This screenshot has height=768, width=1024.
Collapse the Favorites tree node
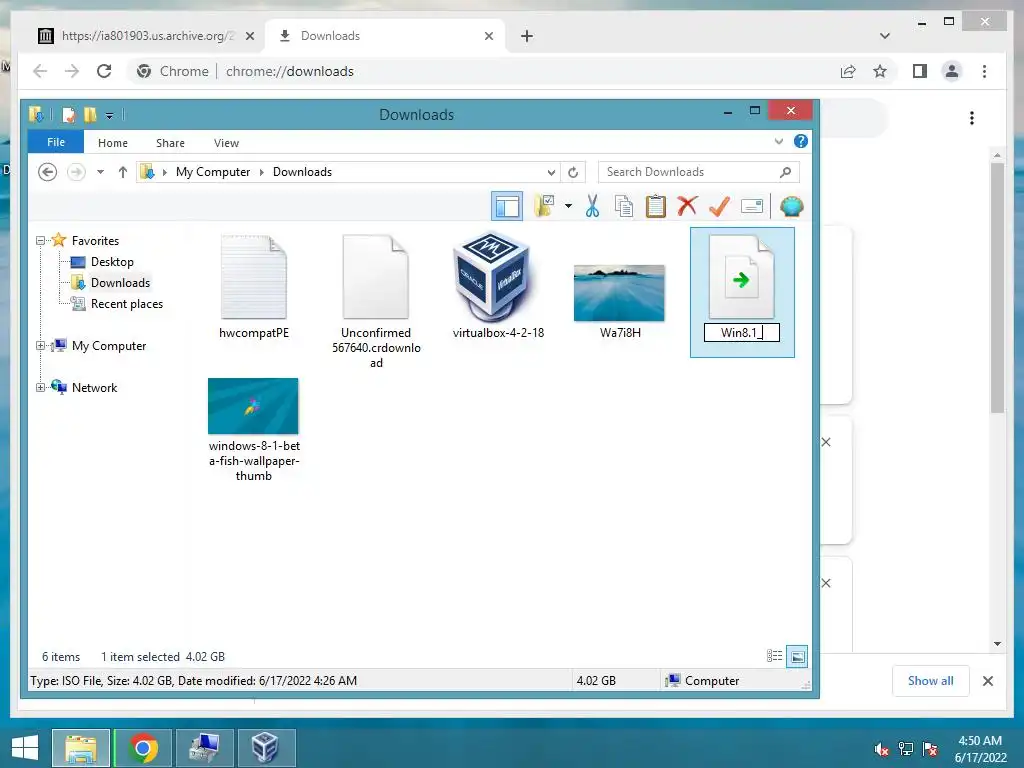[40, 240]
